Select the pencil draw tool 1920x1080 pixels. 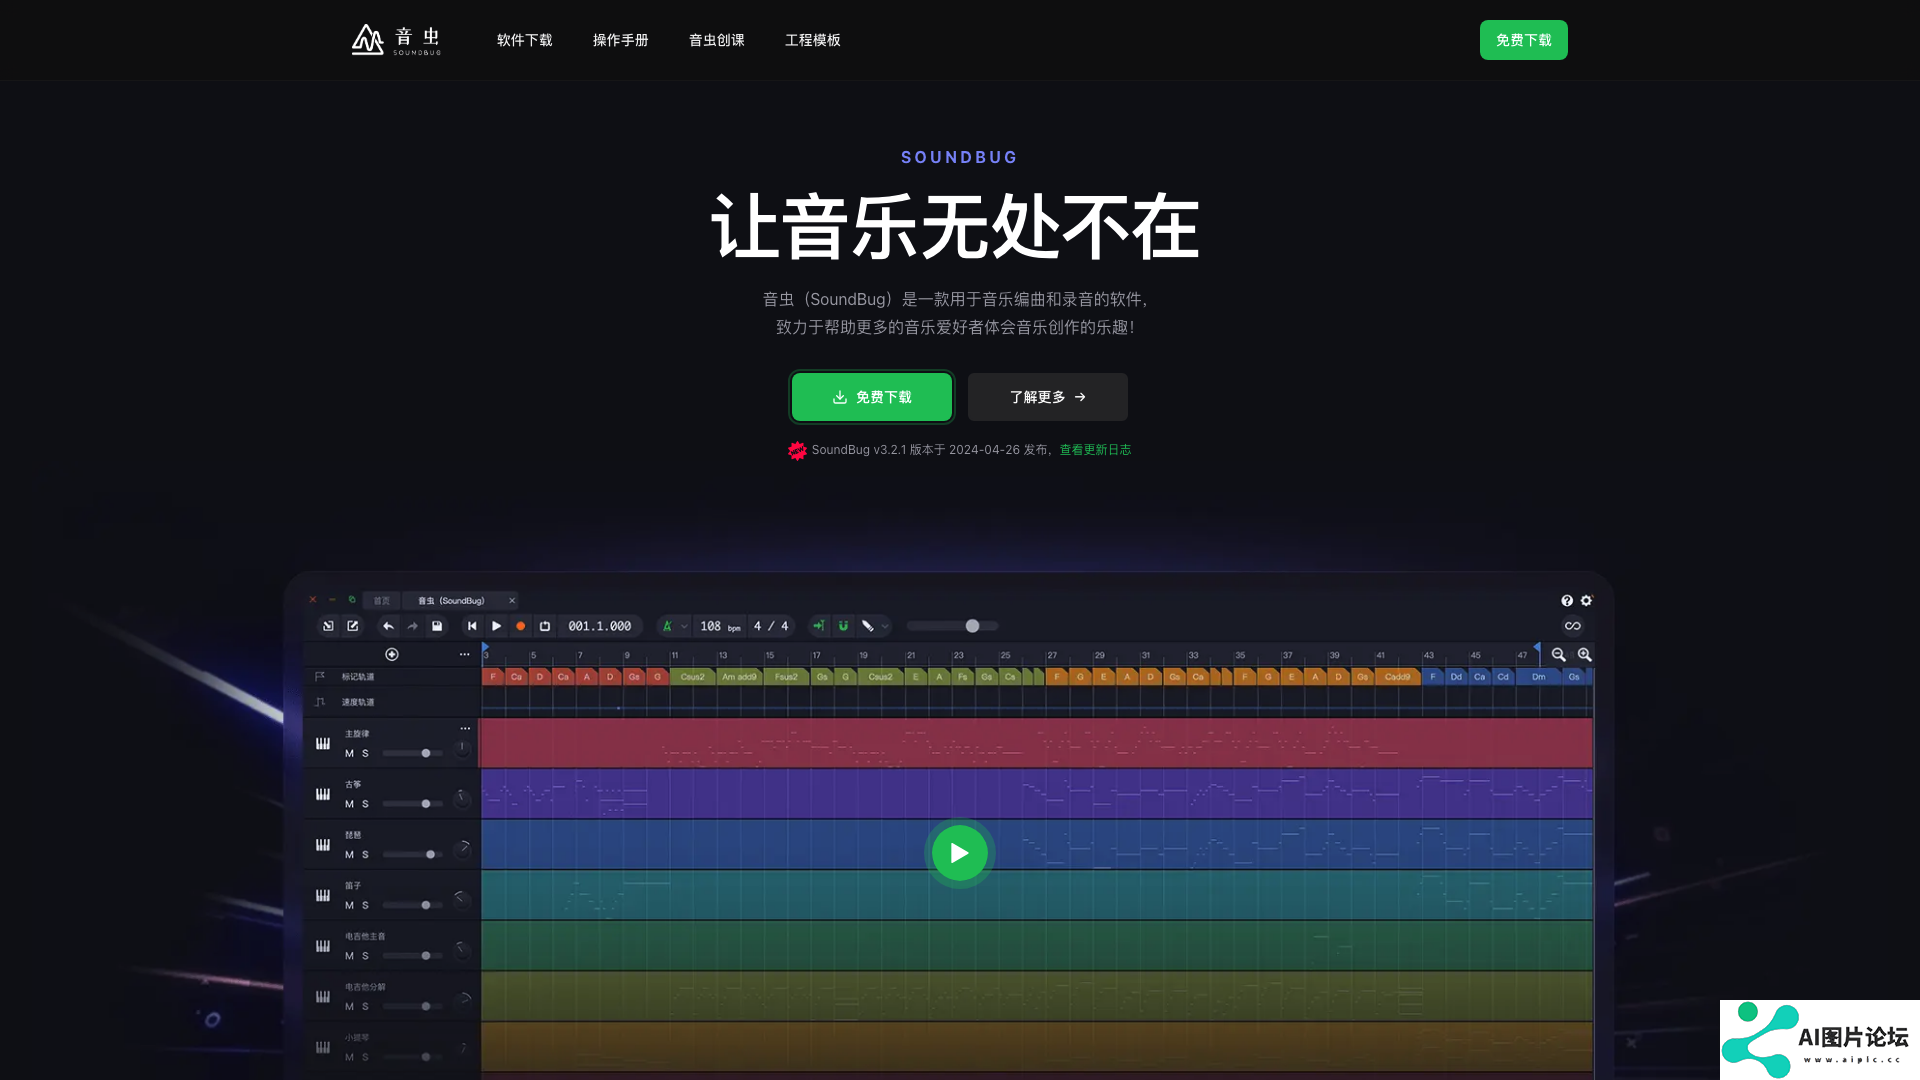point(868,626)
